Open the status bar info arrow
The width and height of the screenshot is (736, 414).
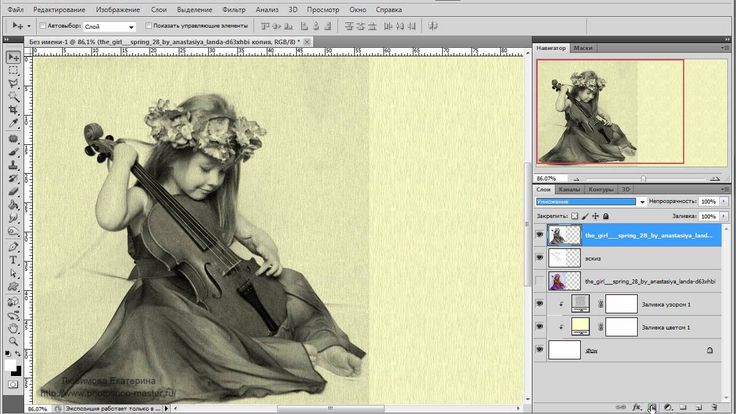[x=166, y=409]
